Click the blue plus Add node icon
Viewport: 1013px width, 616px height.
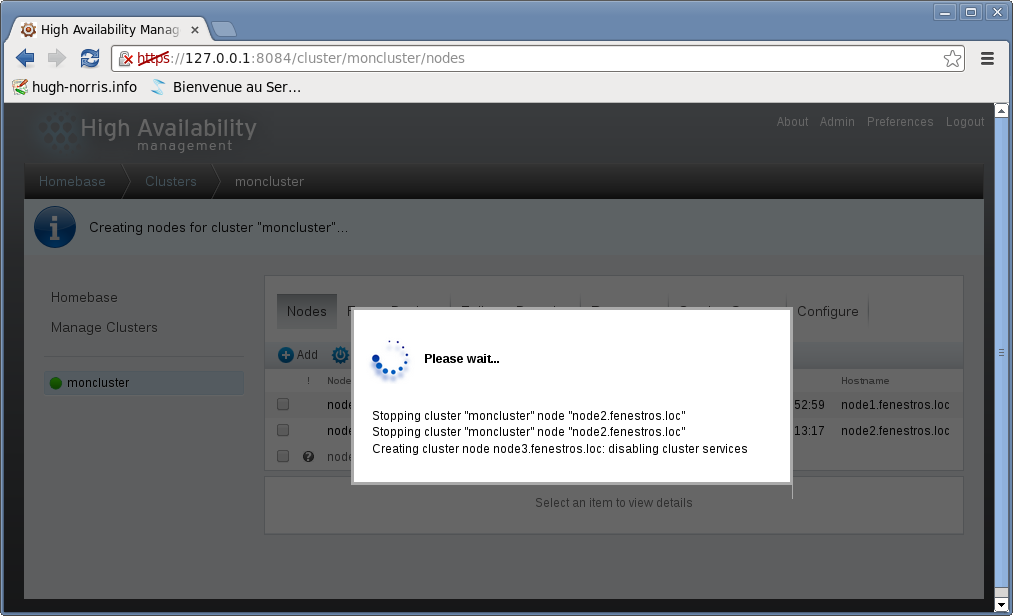(x=286, y=355)
